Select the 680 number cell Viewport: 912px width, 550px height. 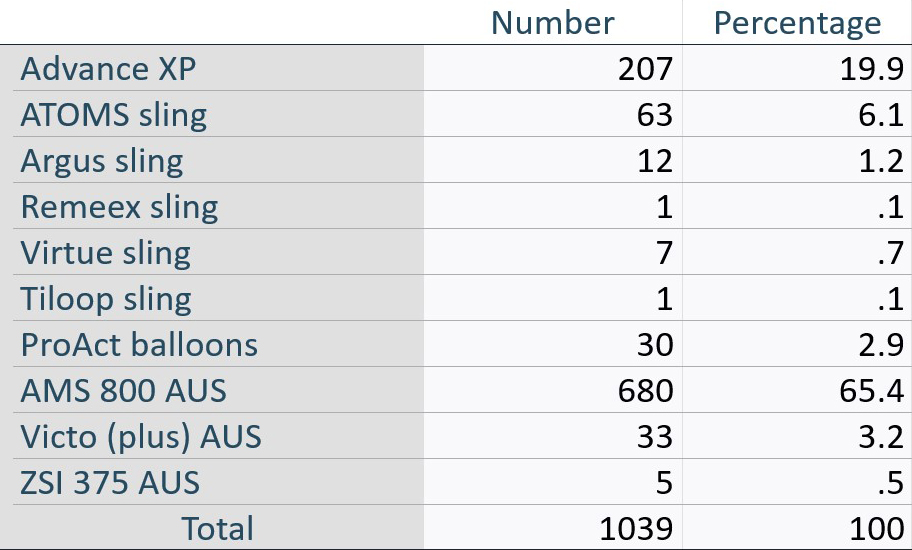[x=645, y=391]
